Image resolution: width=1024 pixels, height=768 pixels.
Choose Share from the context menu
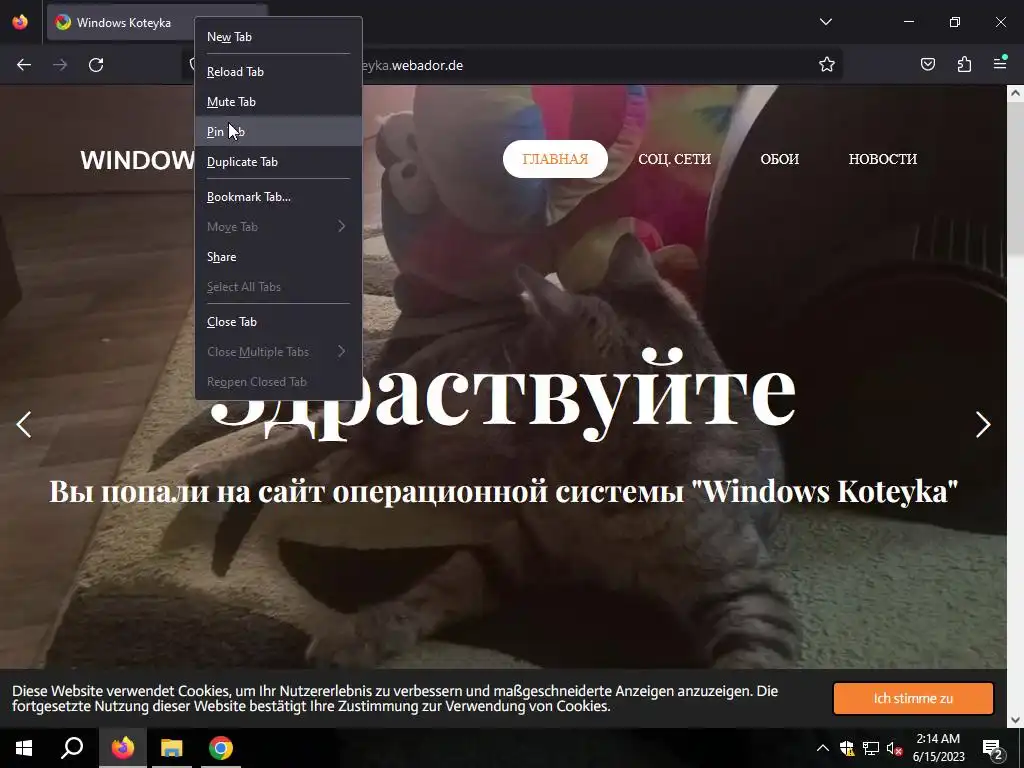pyautogui.click(x=278, y=257)
